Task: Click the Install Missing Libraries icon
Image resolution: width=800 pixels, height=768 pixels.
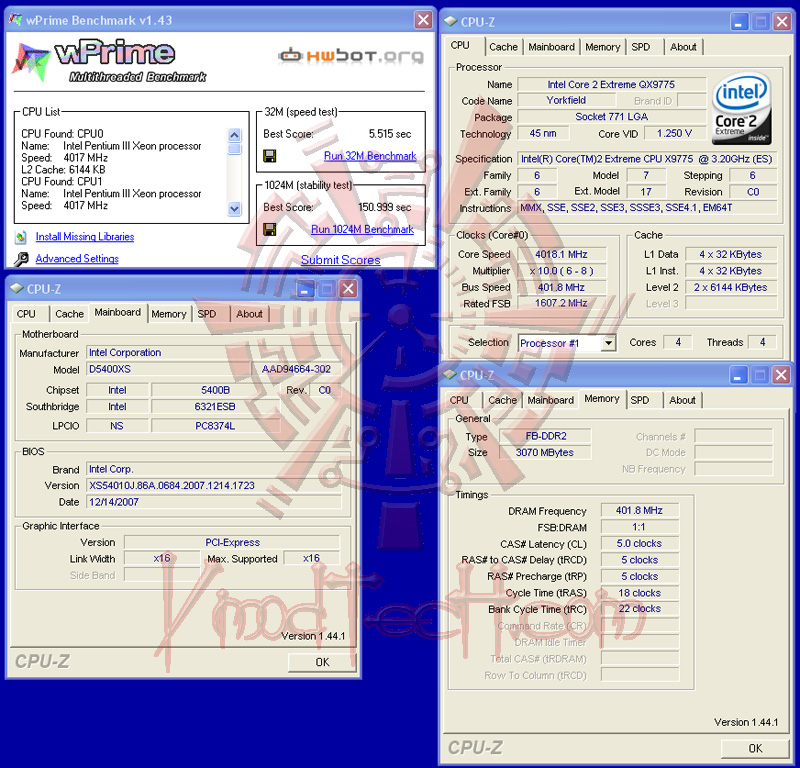Action: tap(21, 237)
